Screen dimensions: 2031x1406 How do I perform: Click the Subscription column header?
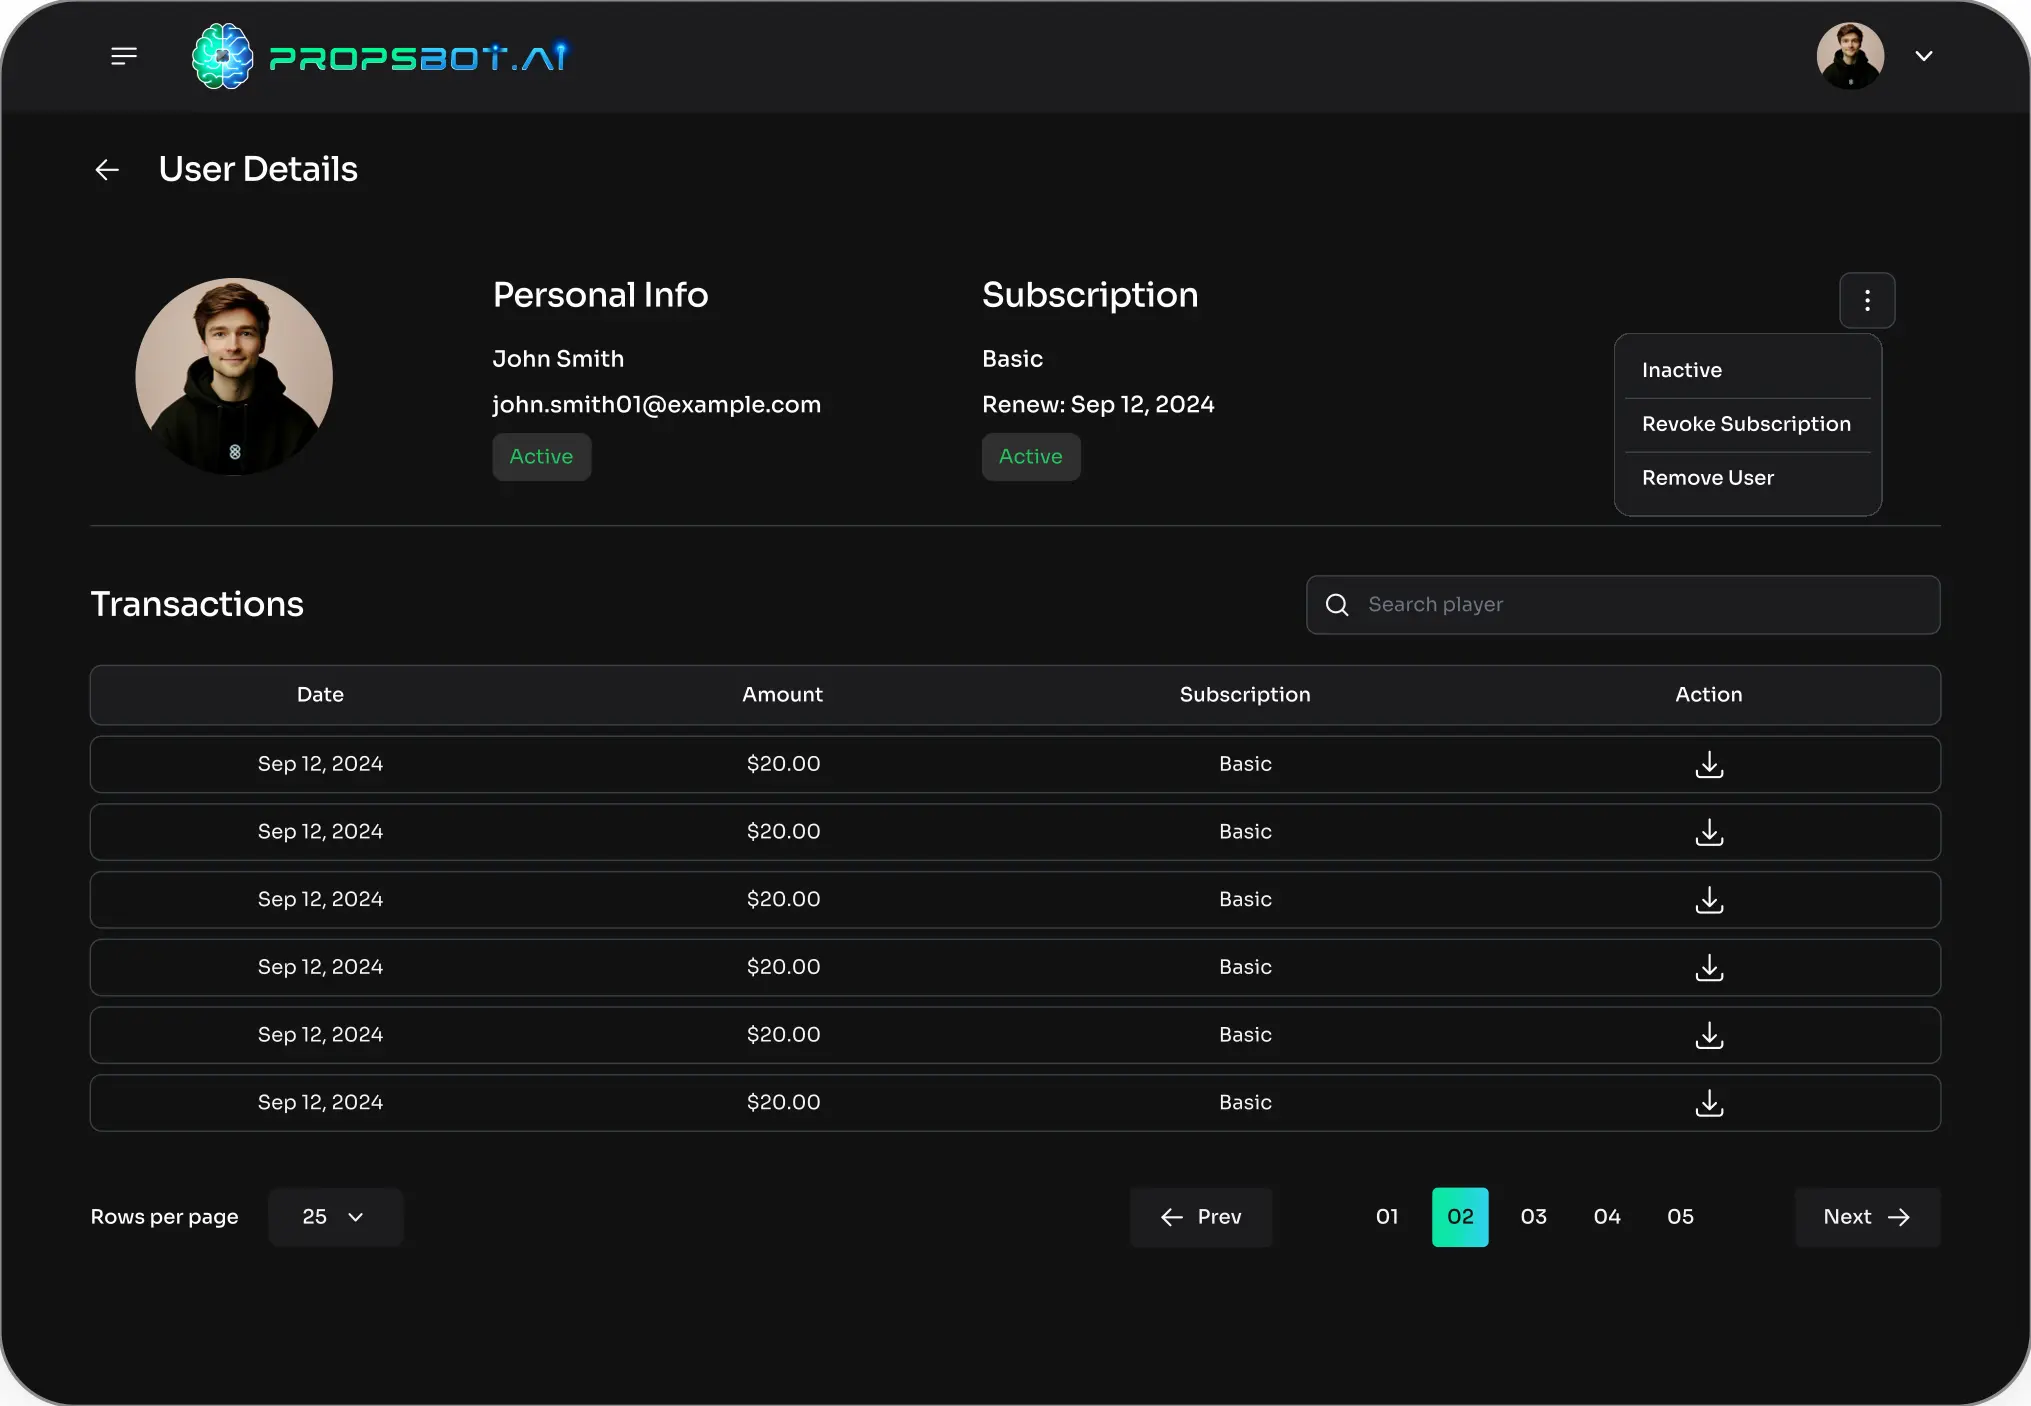click(x=1245, y=695)
